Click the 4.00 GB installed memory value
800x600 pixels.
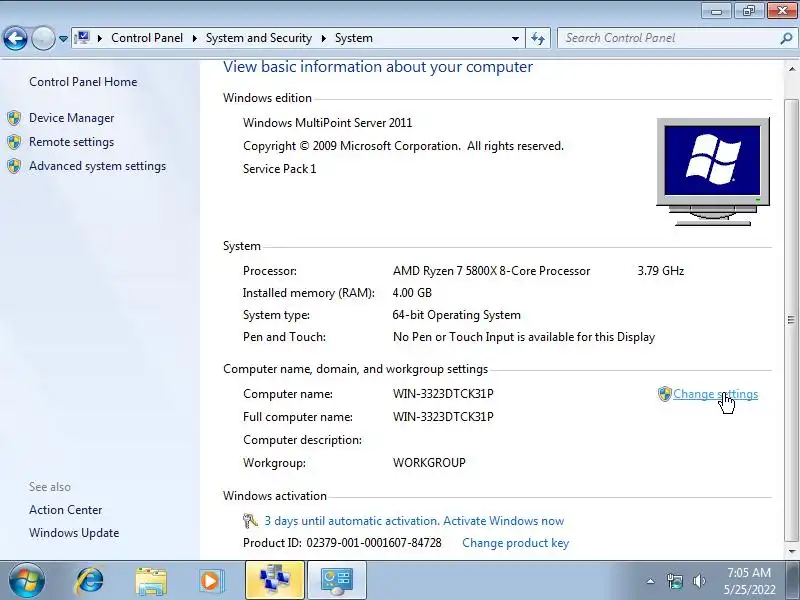click(x=412, y=293)
